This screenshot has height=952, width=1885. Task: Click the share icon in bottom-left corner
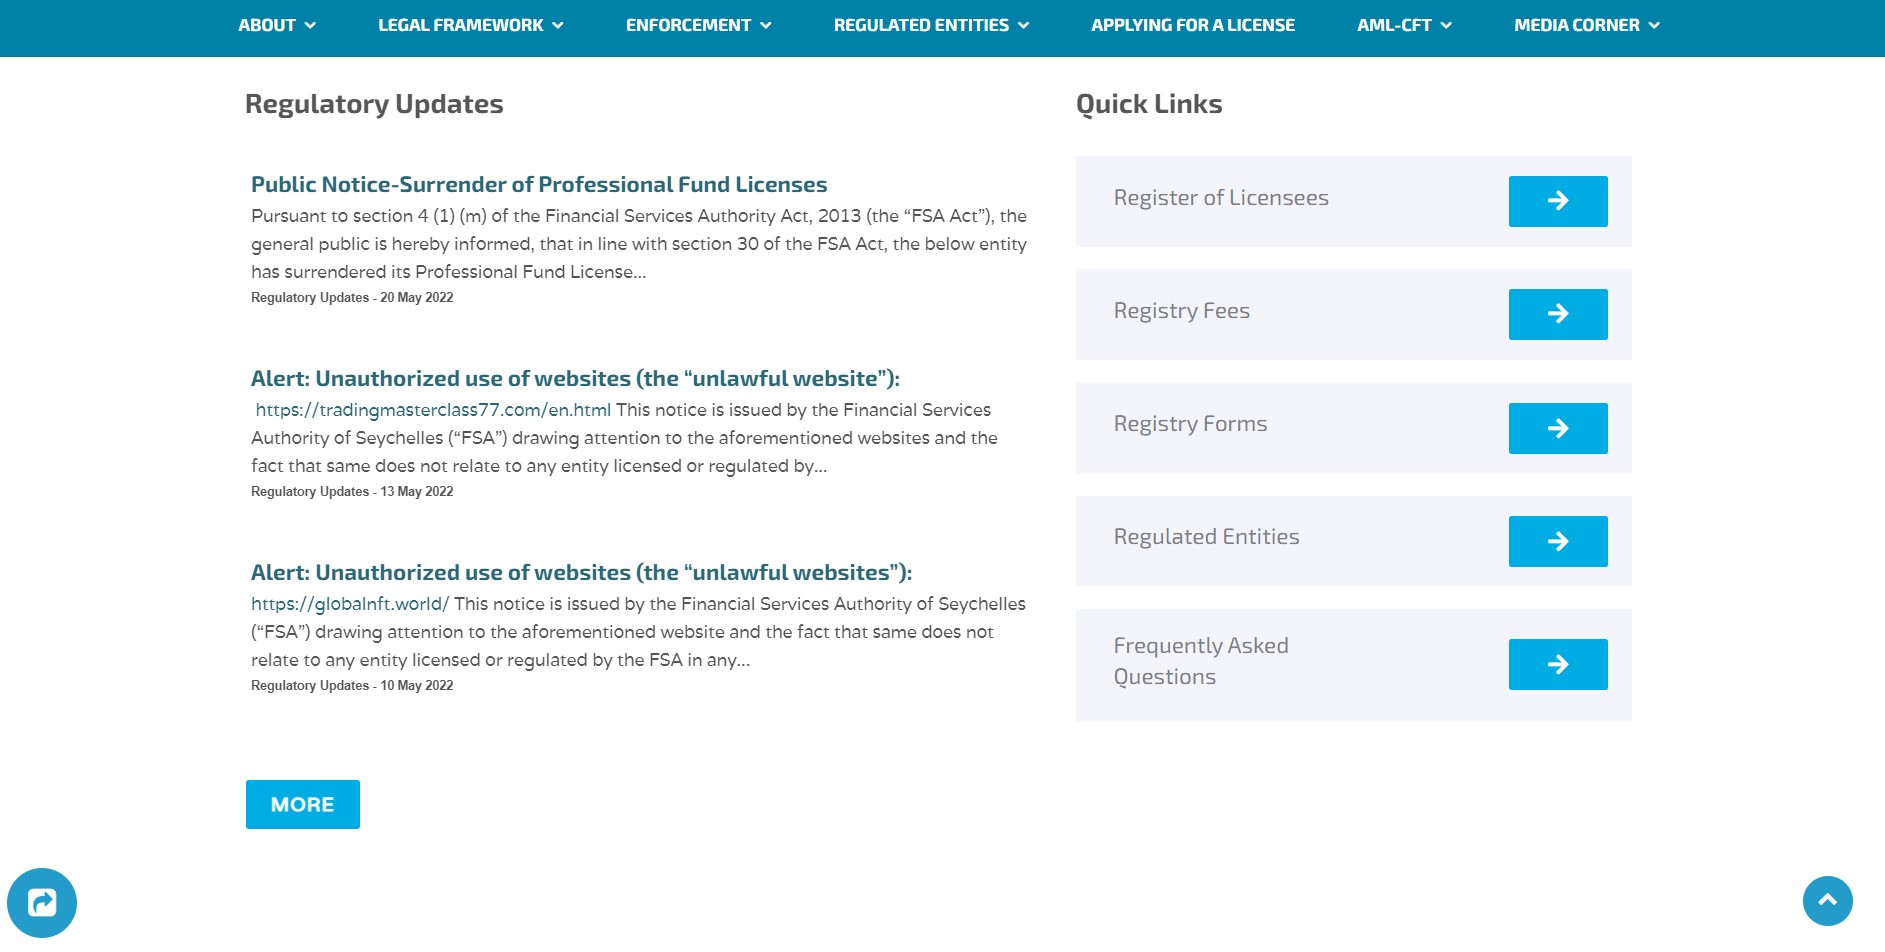(42, 903)
